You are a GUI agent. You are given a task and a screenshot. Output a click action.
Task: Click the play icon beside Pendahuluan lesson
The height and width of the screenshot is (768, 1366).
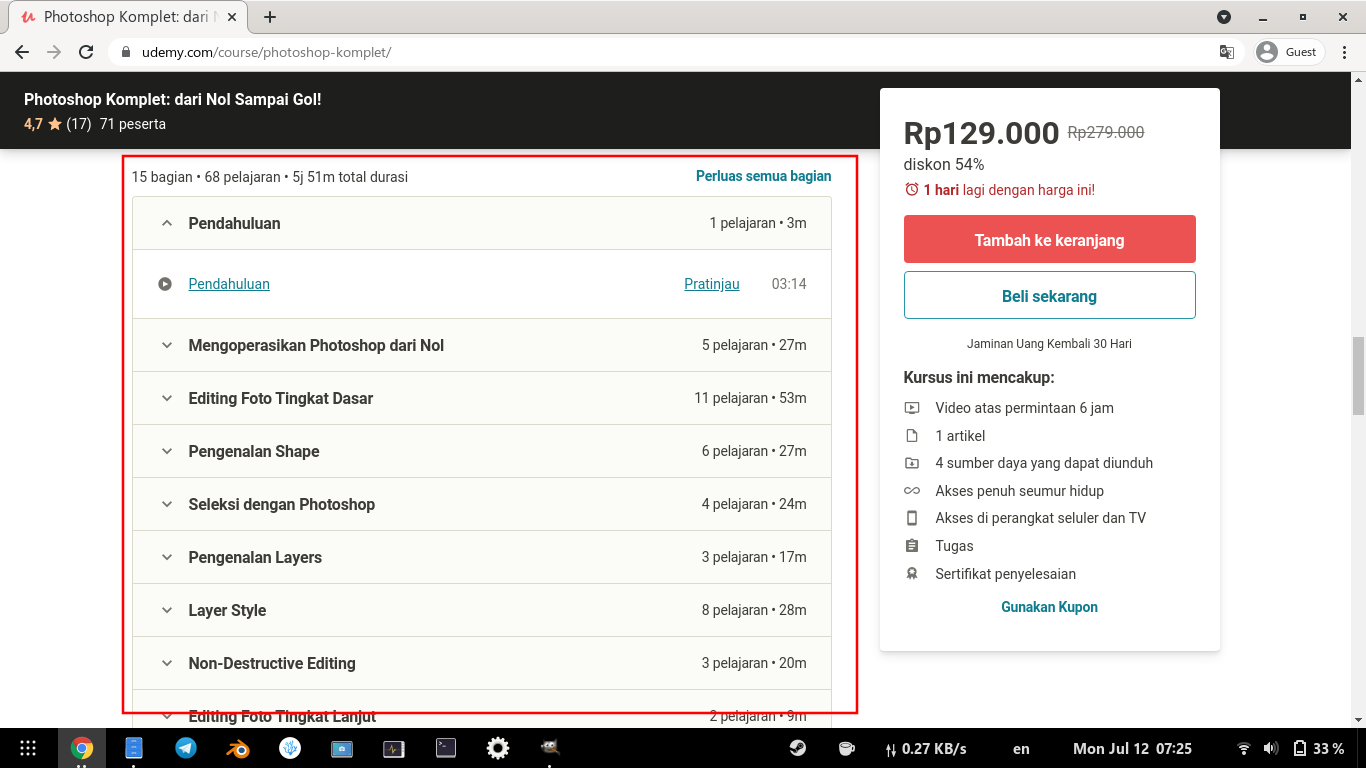(x=165, y=284)
